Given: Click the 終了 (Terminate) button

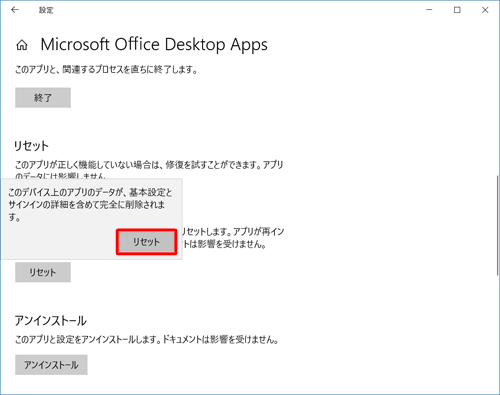Looking at the screenshot, I should [43, 98].
